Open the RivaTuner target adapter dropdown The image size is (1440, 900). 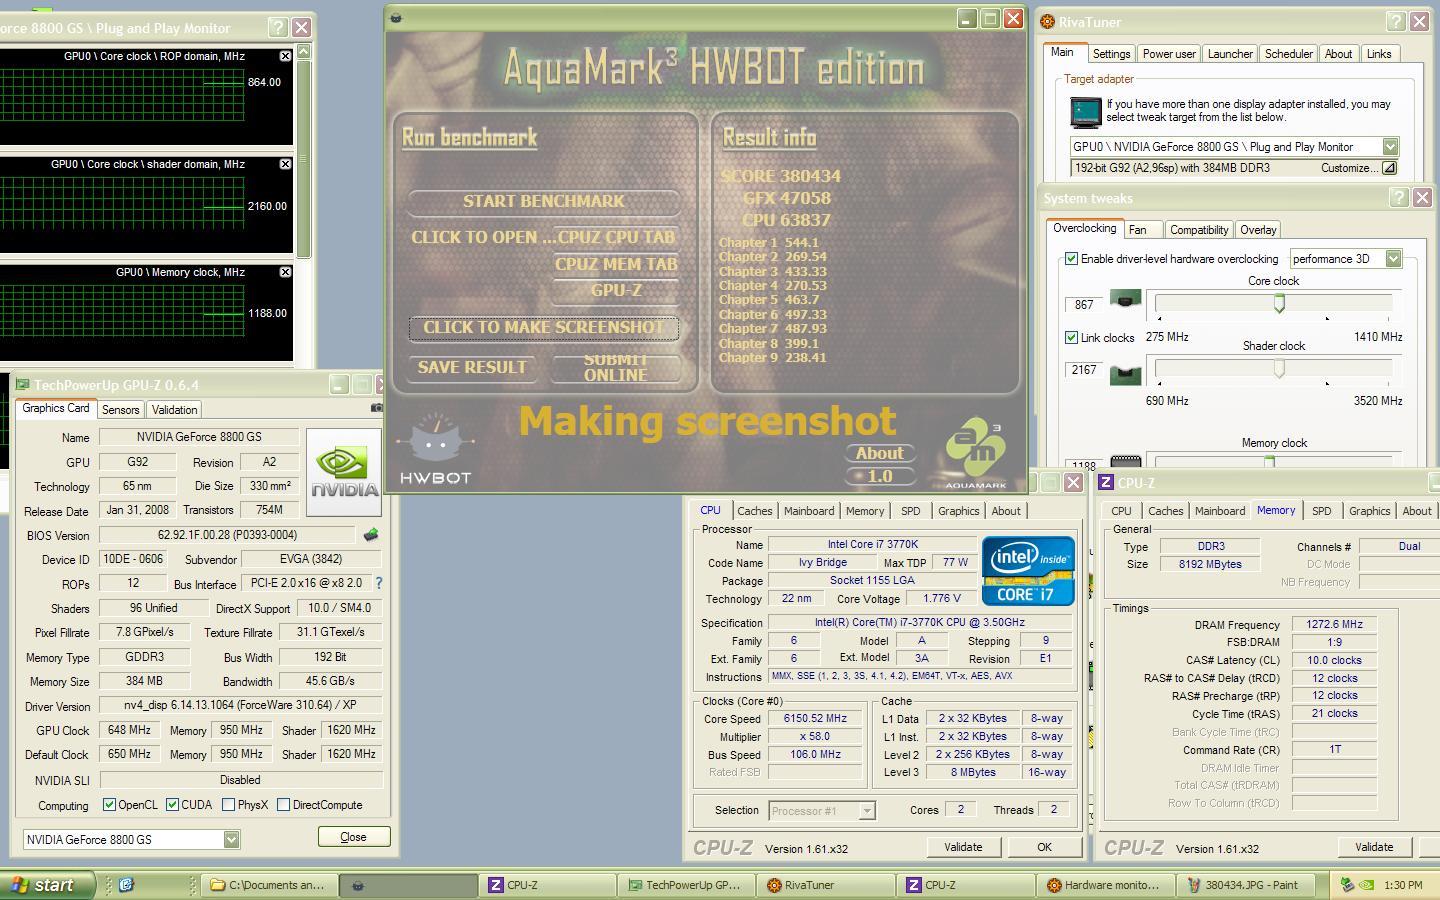click(1390, 147)
